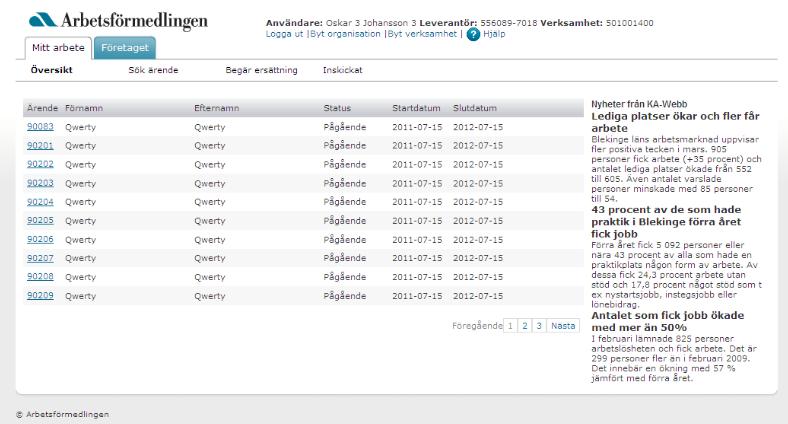
Task: Click the footer © Arbetsförmedlingen text
Action: tap(62, 414)
